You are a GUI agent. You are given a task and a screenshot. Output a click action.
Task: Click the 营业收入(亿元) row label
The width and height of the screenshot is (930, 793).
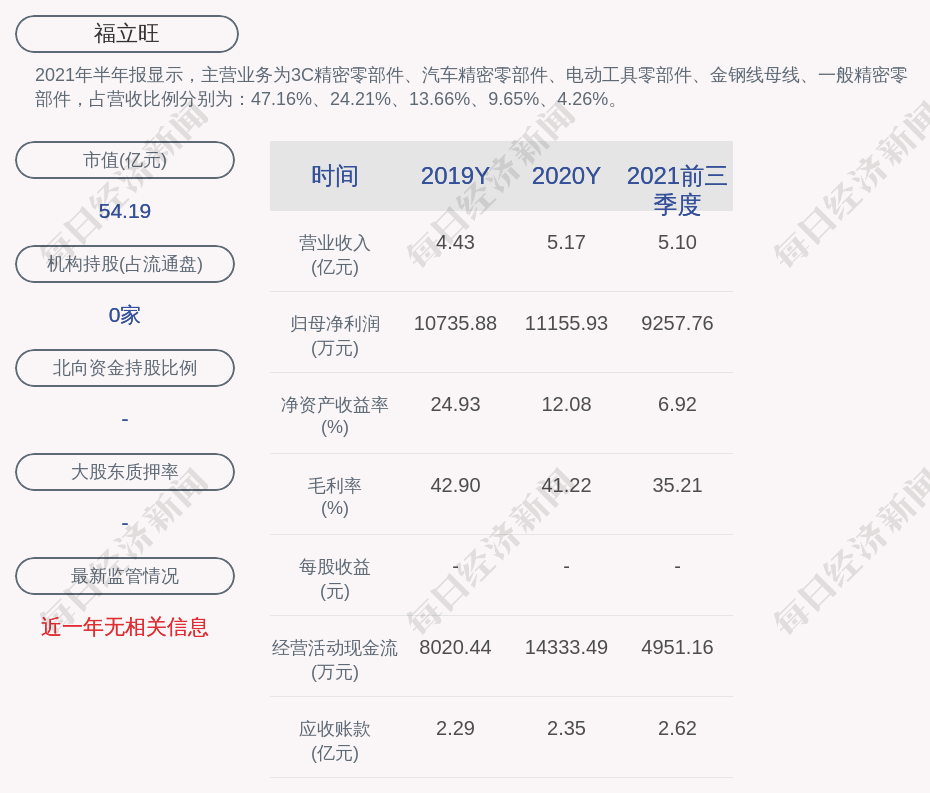(335, 254)
